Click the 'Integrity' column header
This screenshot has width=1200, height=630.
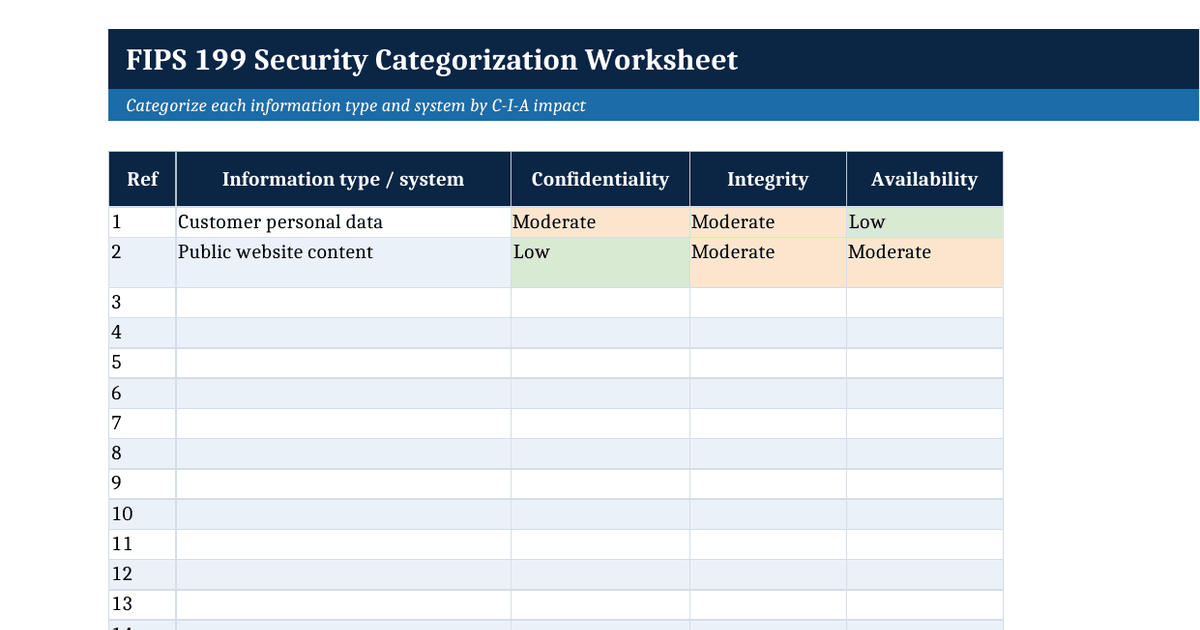tap(768, 179)
